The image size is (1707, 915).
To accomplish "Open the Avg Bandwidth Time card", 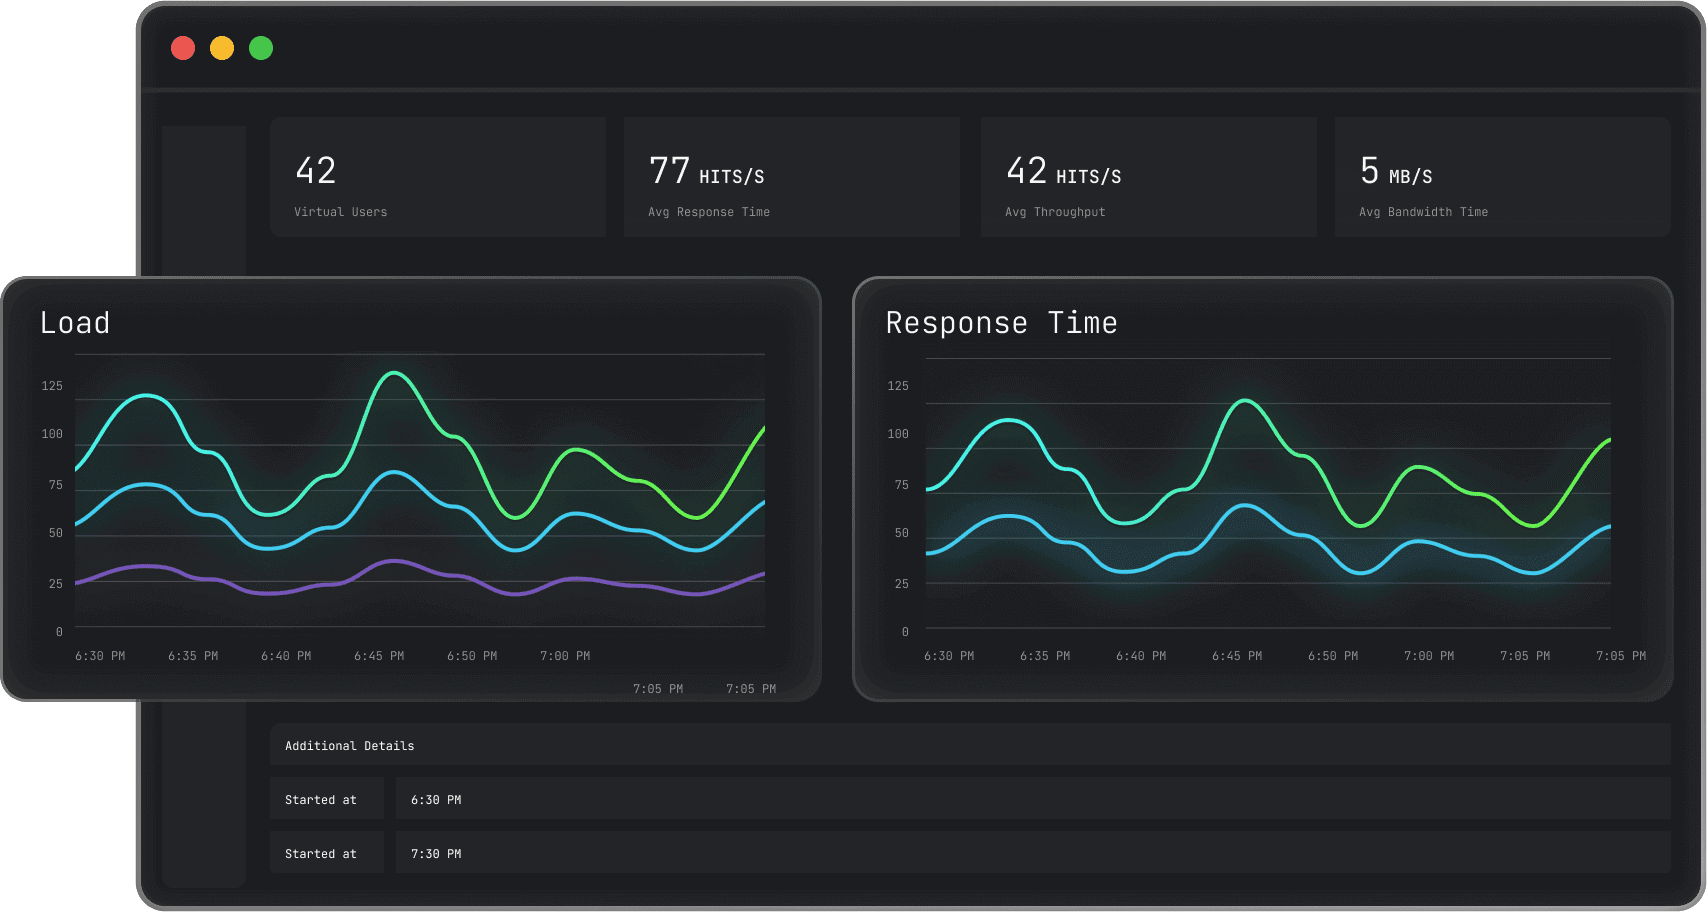I will pos(1502,177).
